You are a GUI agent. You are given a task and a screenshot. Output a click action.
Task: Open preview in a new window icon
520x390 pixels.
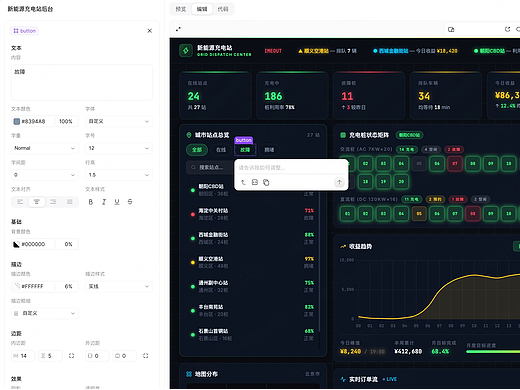click(x=507, y=29)
